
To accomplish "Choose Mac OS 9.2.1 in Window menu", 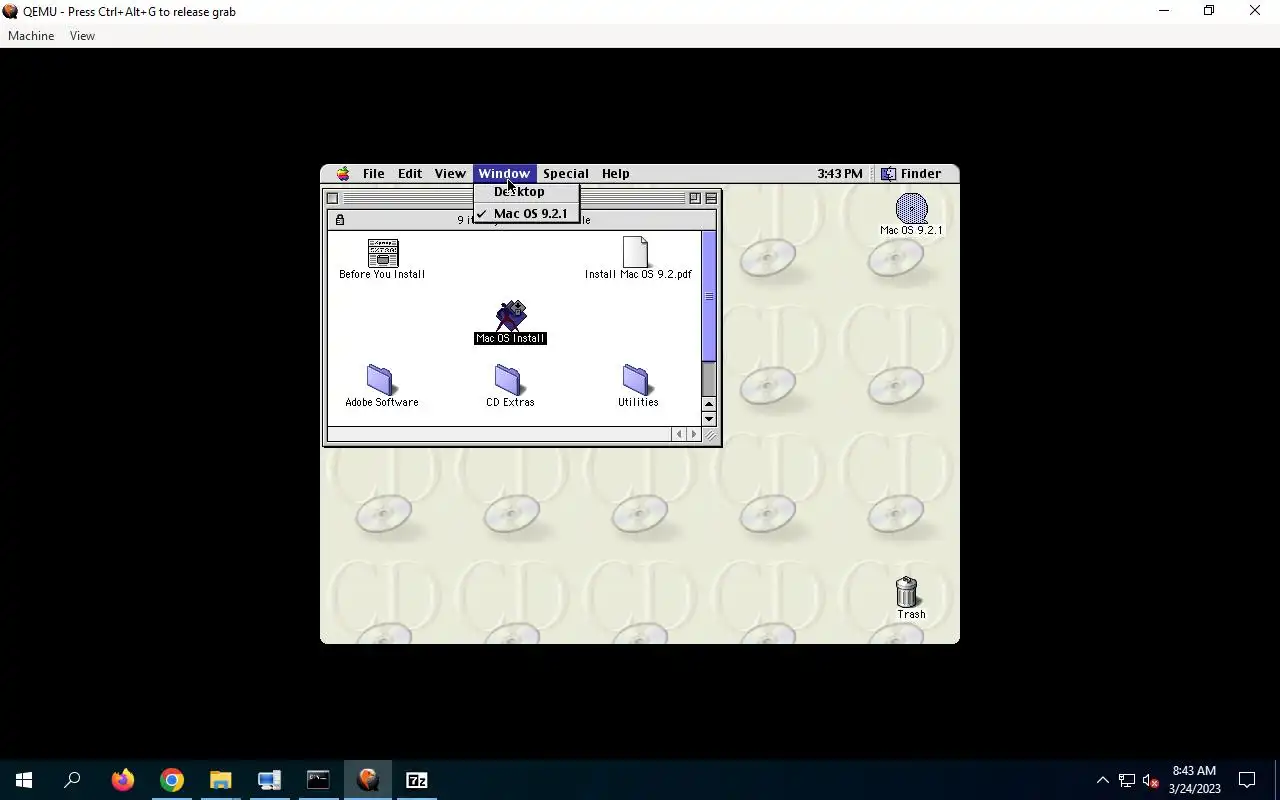I will click(x=526, y=213).
